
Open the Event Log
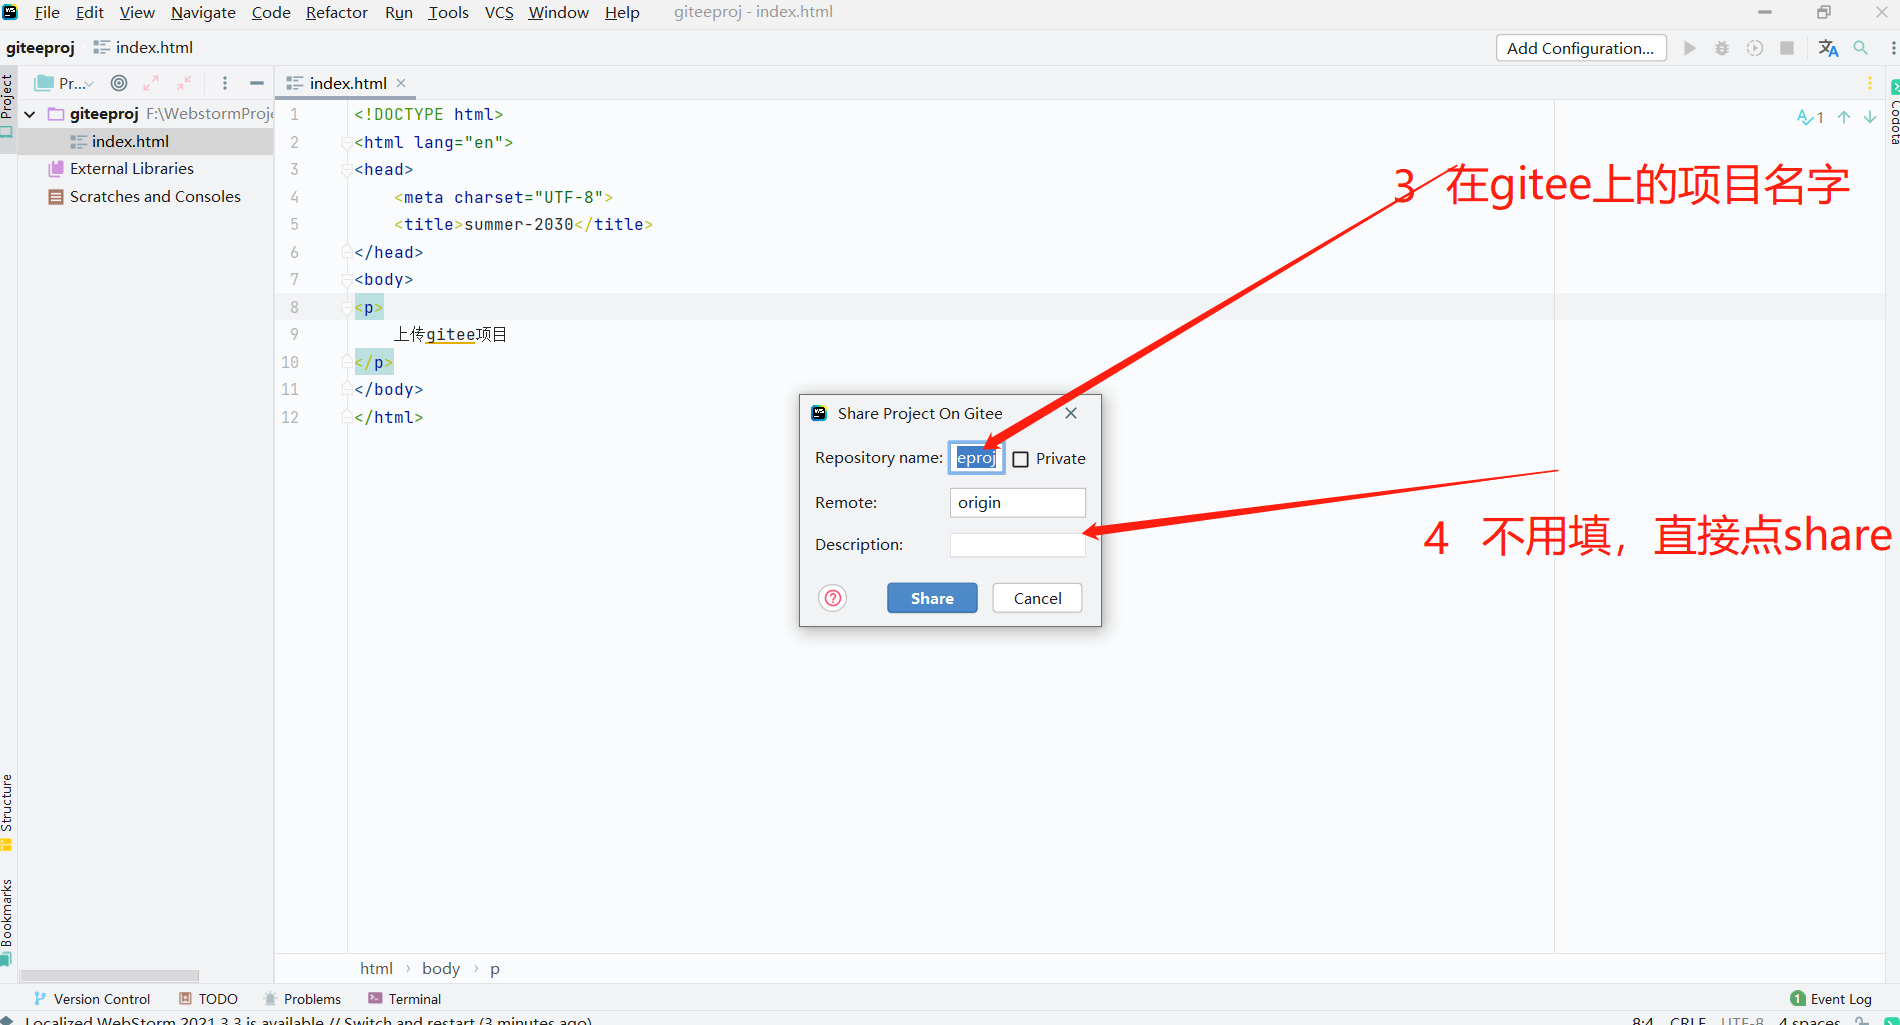coord(1831,999)
